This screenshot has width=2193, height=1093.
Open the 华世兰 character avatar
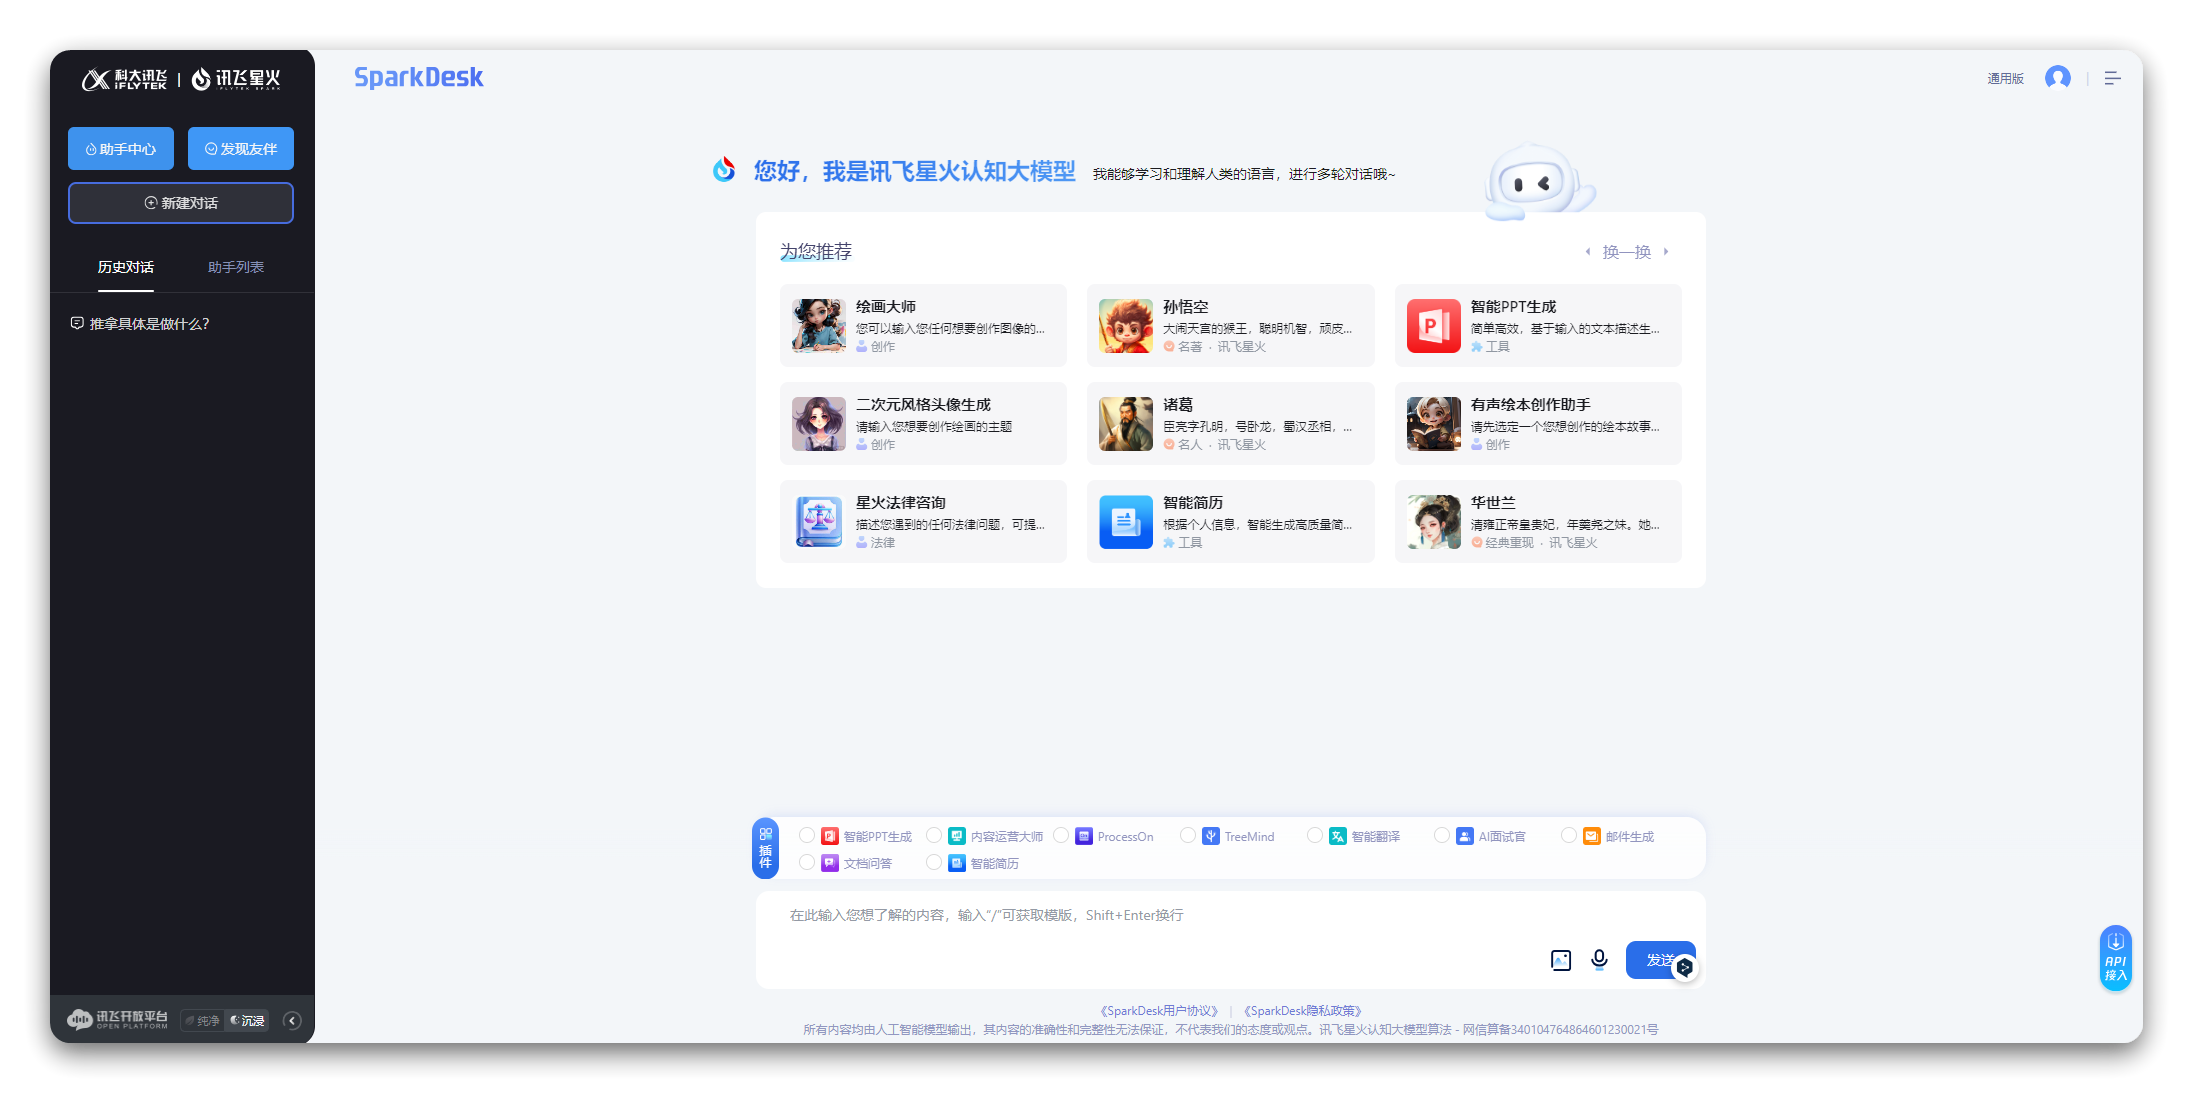point(1433,522)
